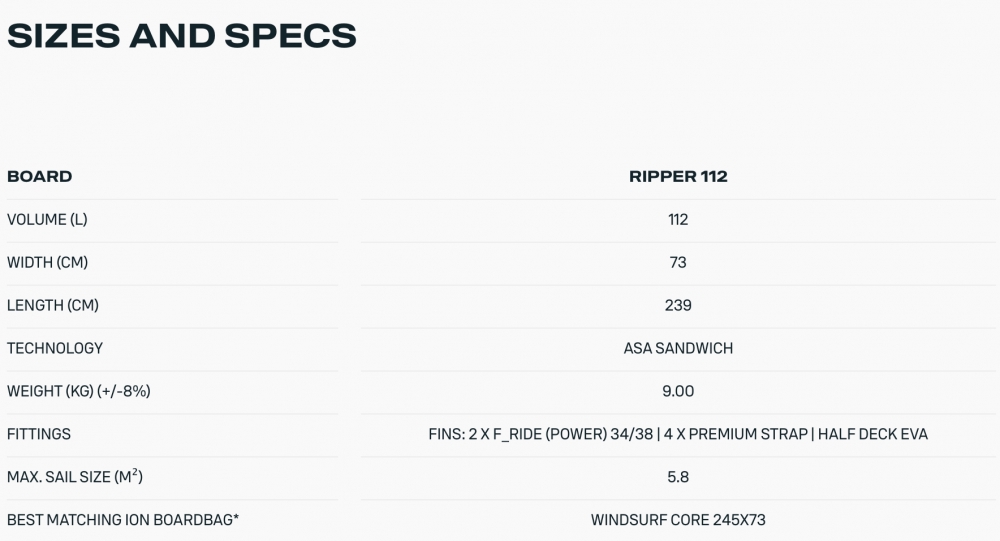
Task: Click the VOLUME (L) row label
Action: pyautogui.click(x=54, y=220)
